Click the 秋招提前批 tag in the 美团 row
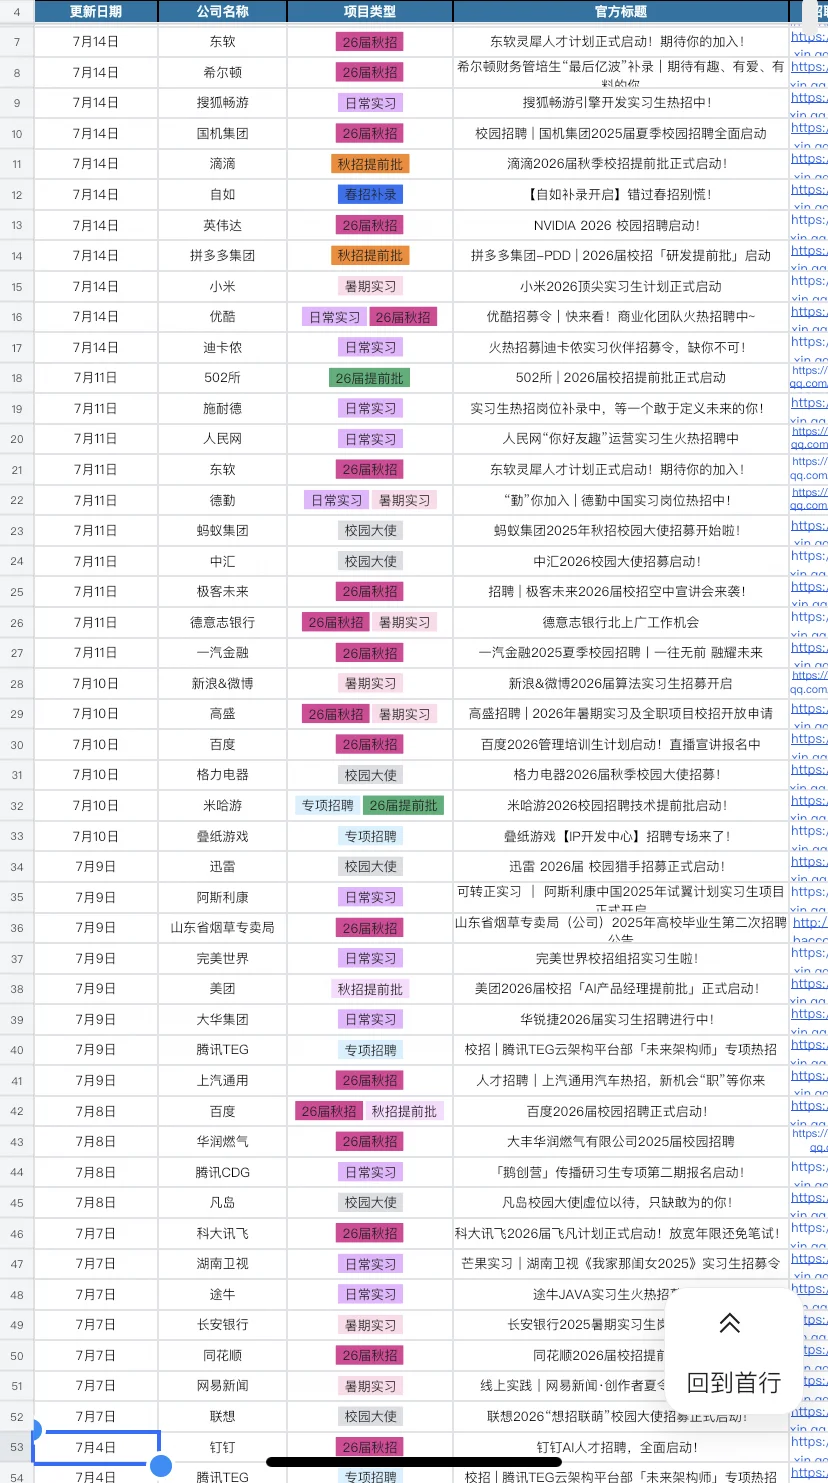828x1483 pixels. pyautogui.click(x=370, y=989)
